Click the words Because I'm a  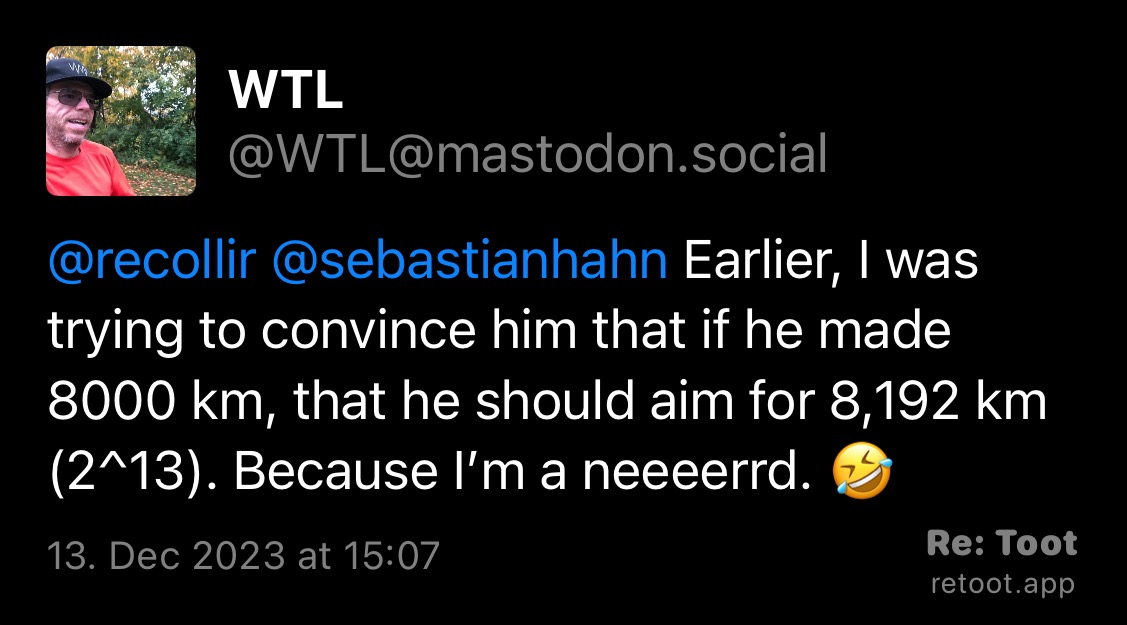click(400, 472)
